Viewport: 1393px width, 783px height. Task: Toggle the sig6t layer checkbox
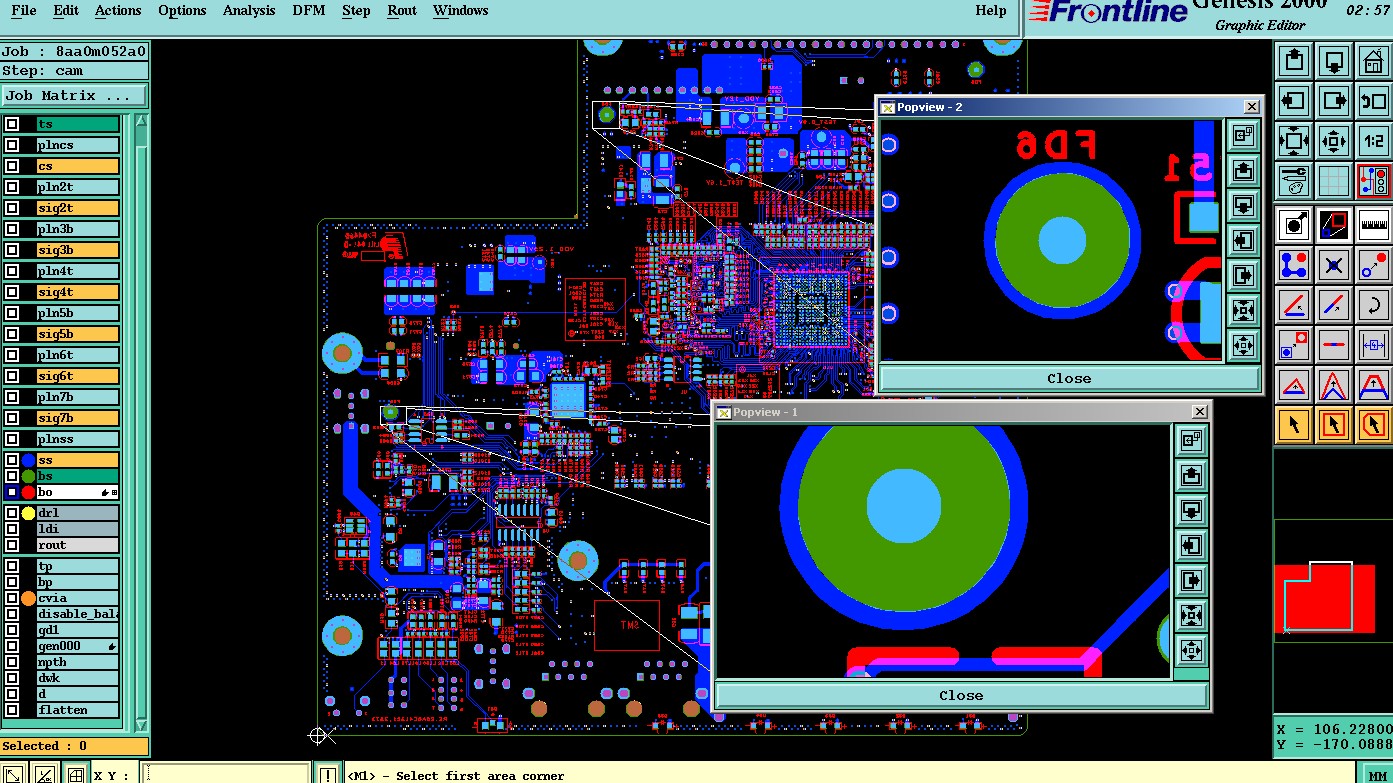[12, 376]
